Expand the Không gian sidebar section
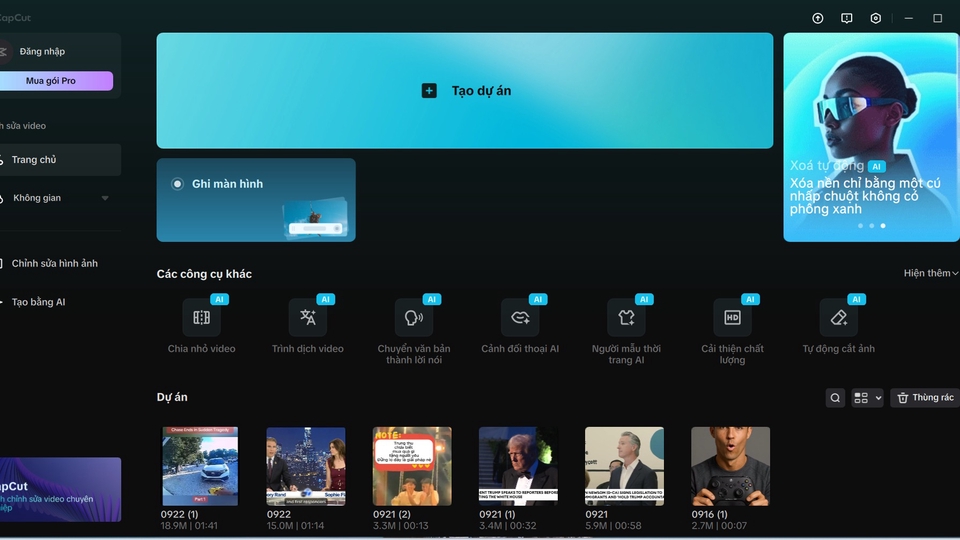Image resolution: width=960 pixels, height=540 pixels. coord(105,198)
